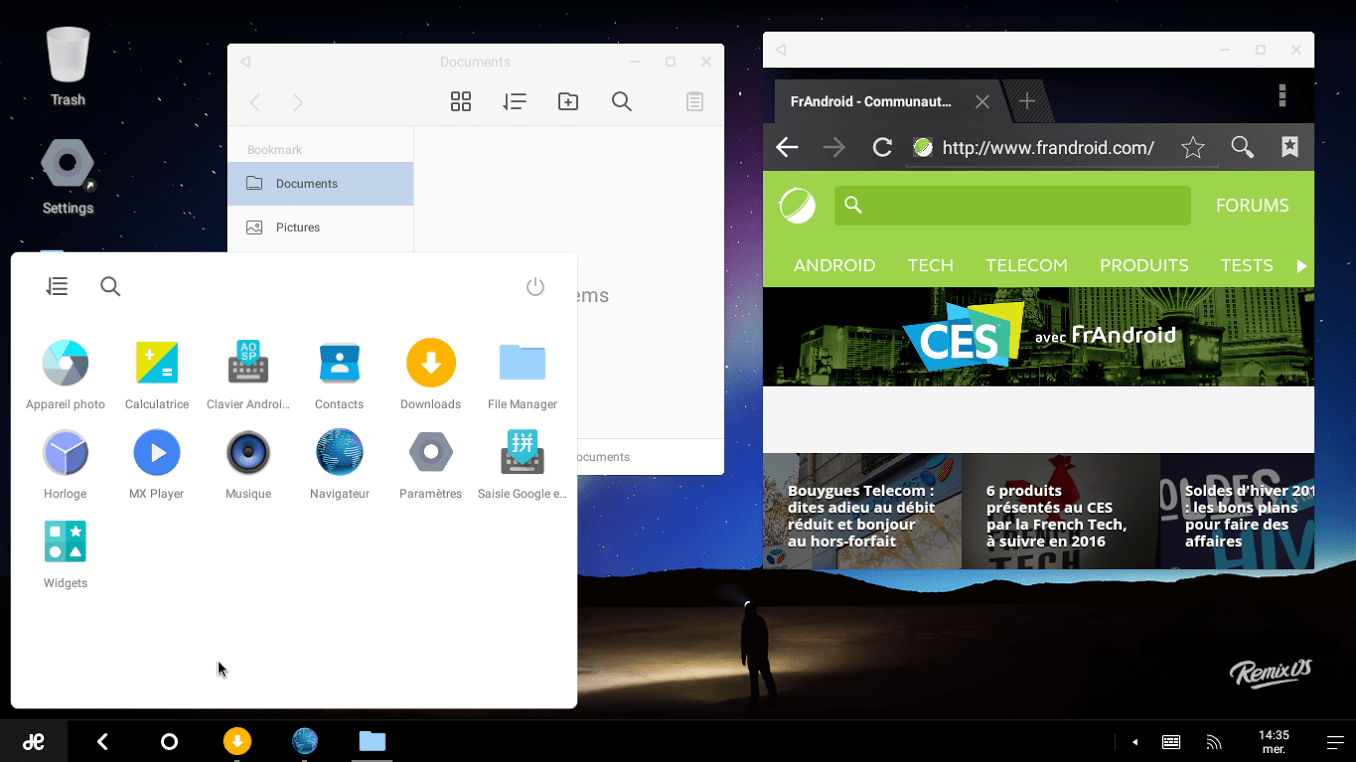Bookmark the FrAndroid page with the star
This screenshot has width=1356, height=762.
tap(1192, 147)
